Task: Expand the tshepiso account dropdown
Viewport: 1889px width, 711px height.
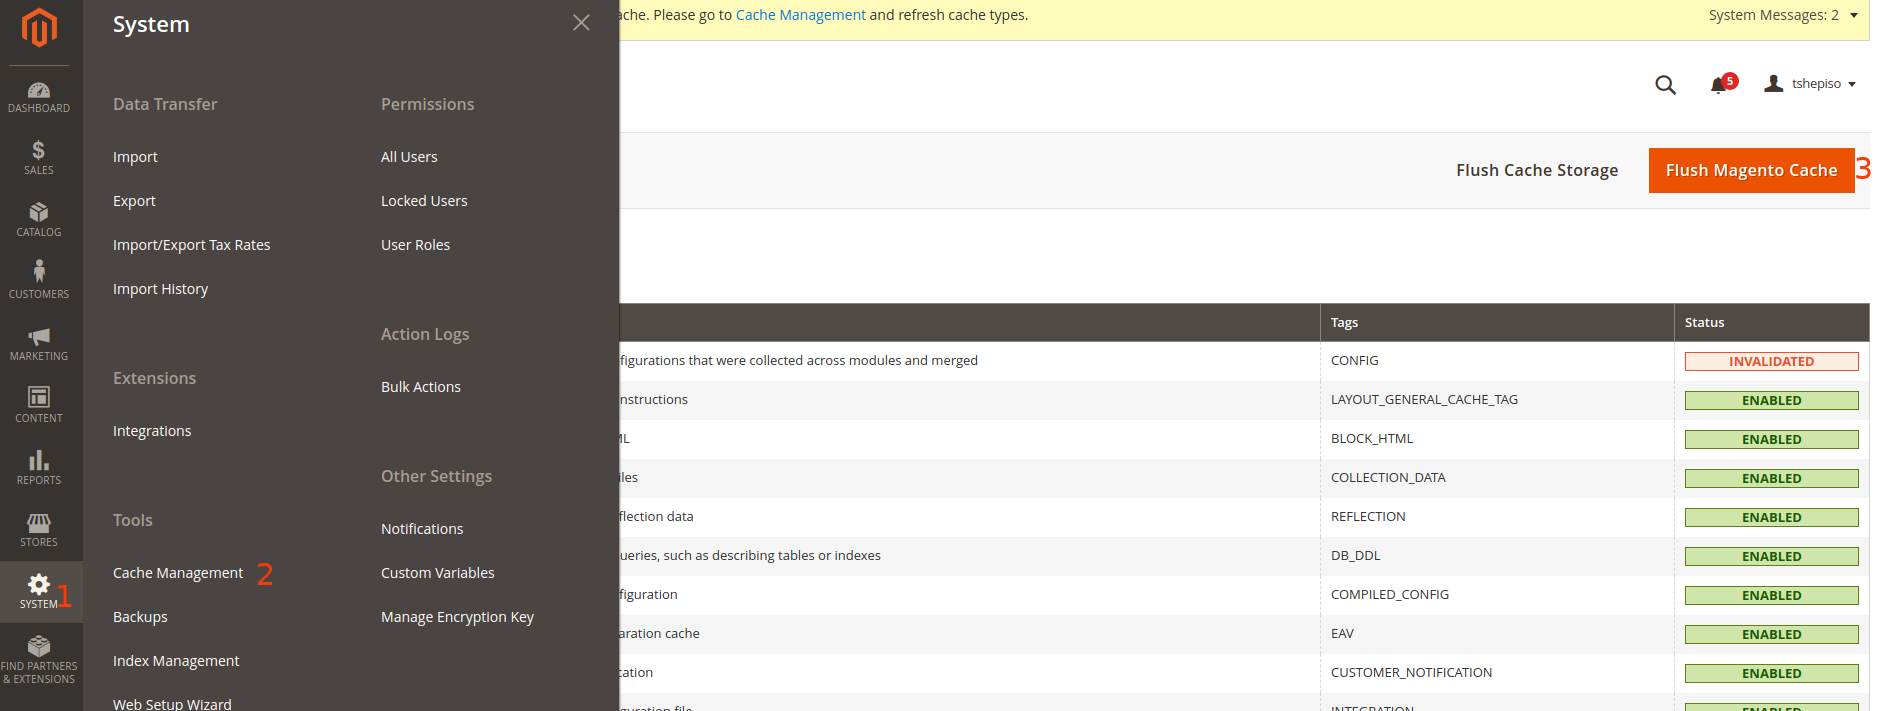Action: coord(1811,84)
